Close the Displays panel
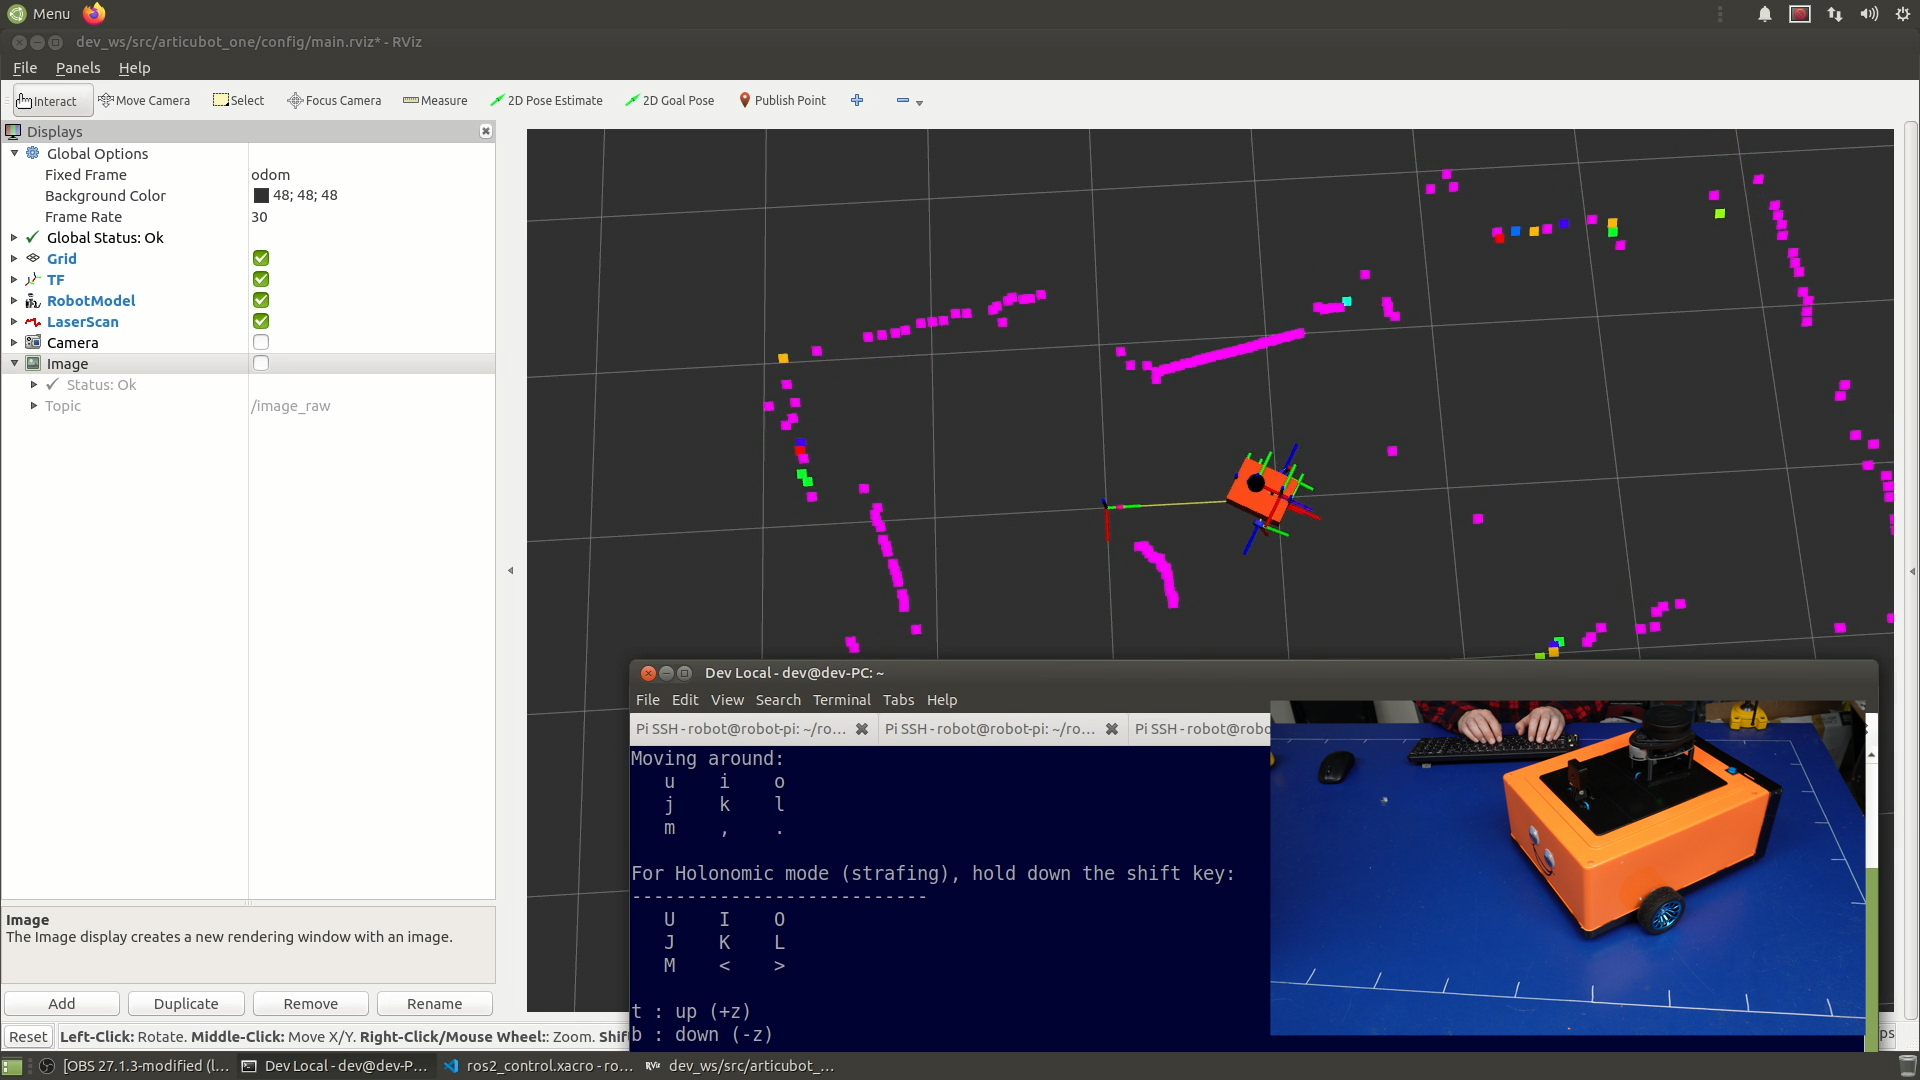The height and width of the screenshot is (1080, 1920). pyautogui.click(x=486, y=131)
